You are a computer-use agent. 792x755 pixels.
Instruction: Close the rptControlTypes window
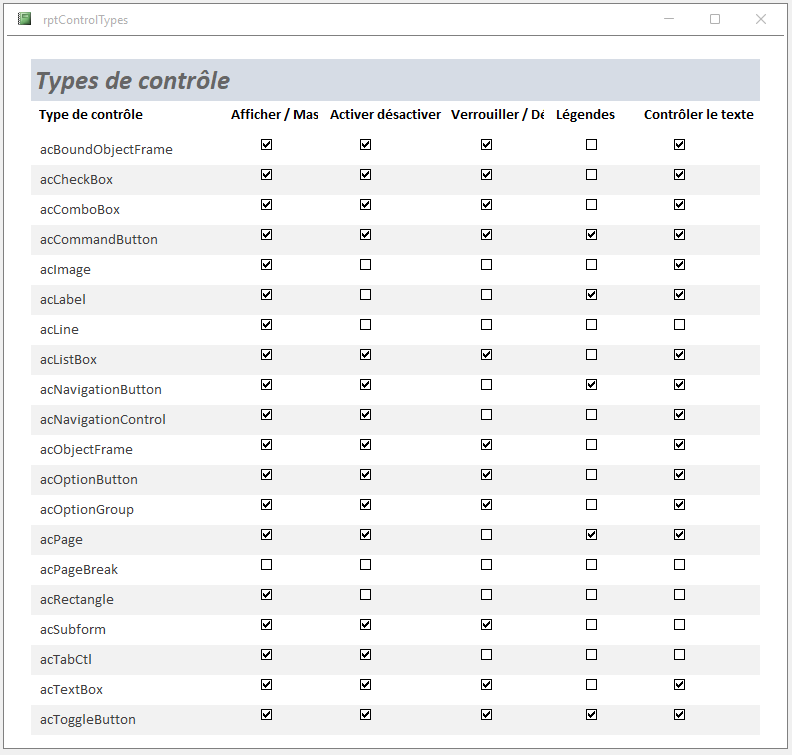tap(761, 19)
